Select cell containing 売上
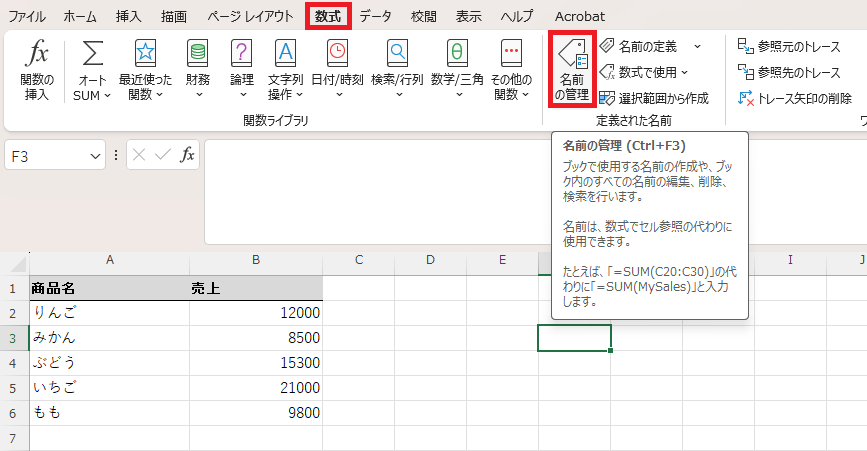 (256, 288)
